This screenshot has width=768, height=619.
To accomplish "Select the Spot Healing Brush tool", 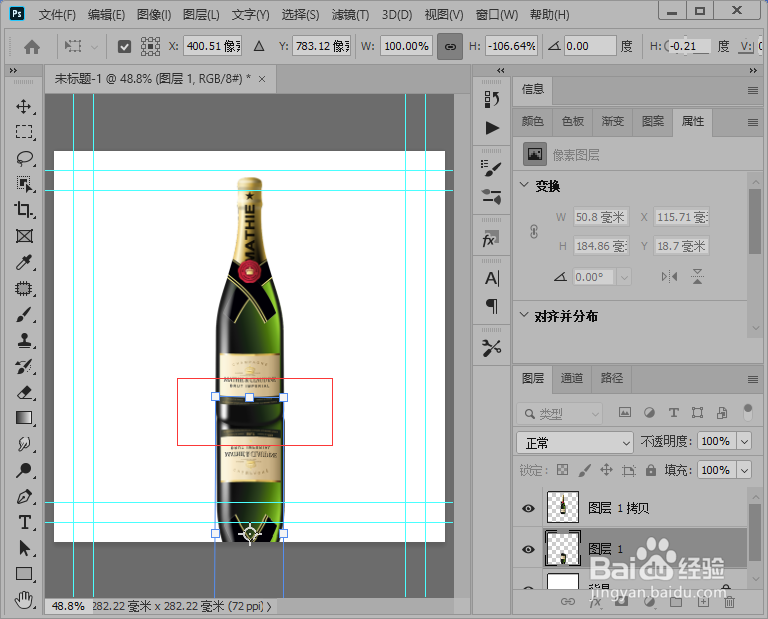I will tap(24, 288).
